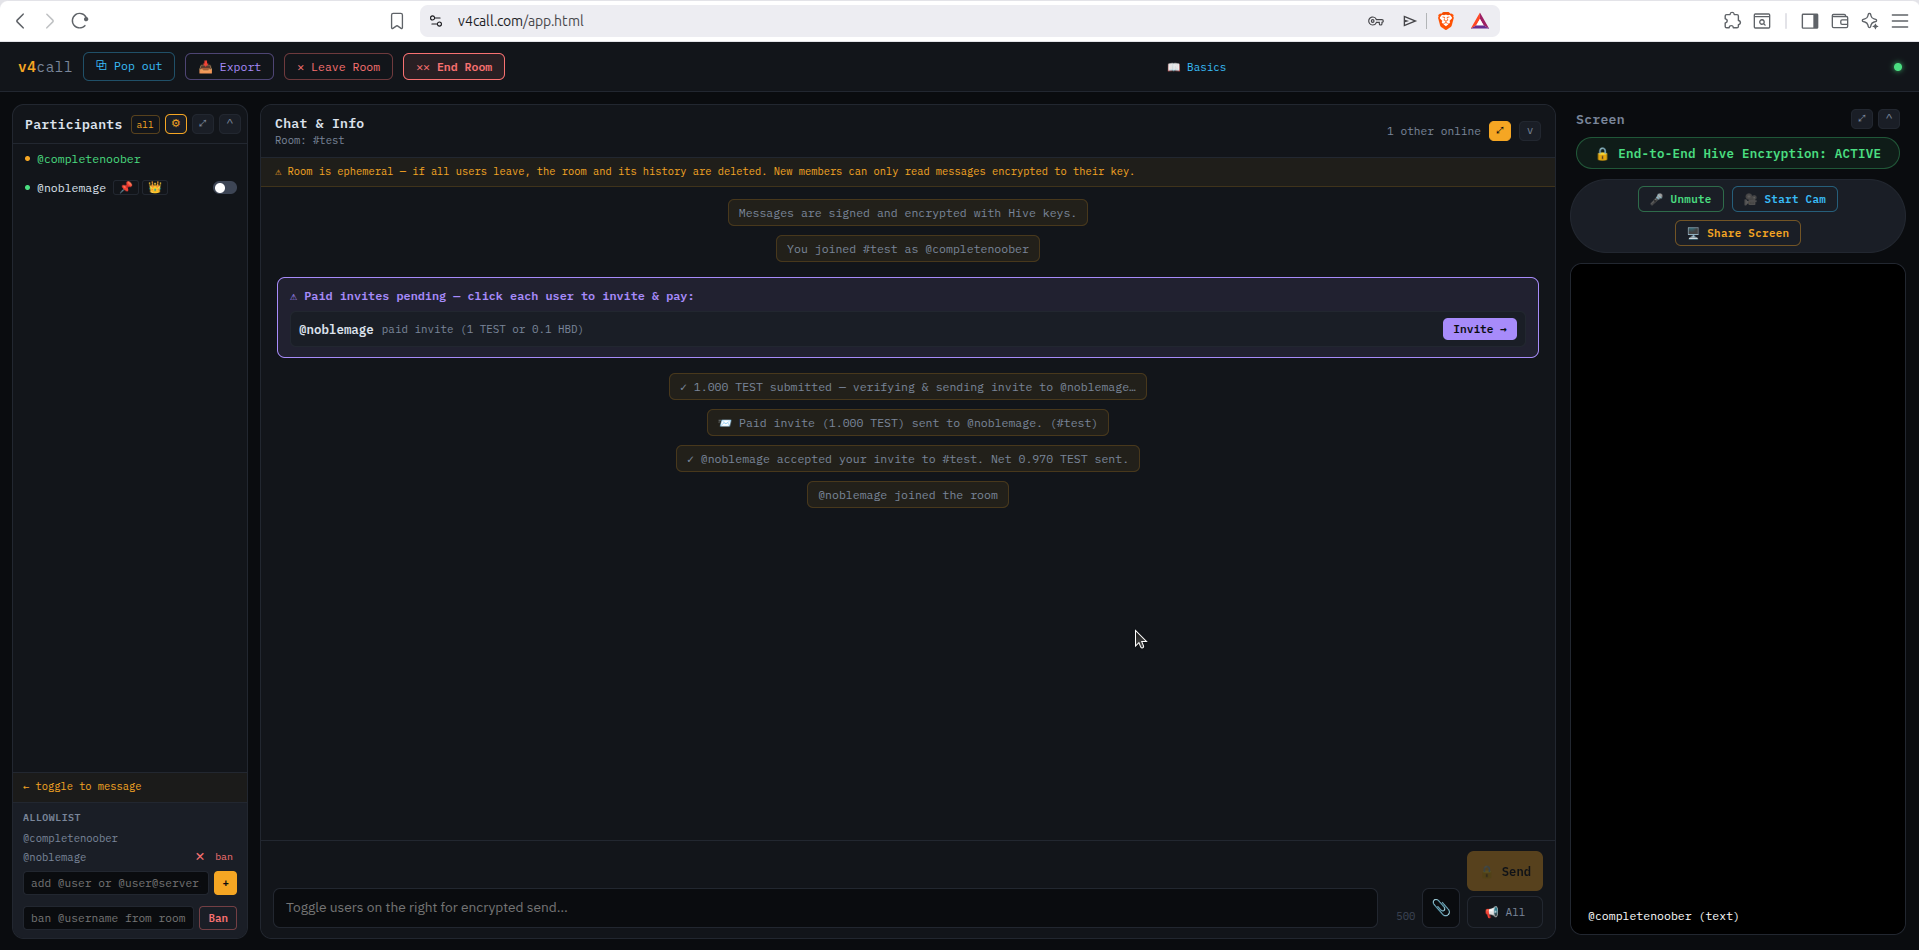Click End-to-End Hive Encryption status badge
Image resolution: width=1919 pixels, height=950 pixels.
(1738, 154)
